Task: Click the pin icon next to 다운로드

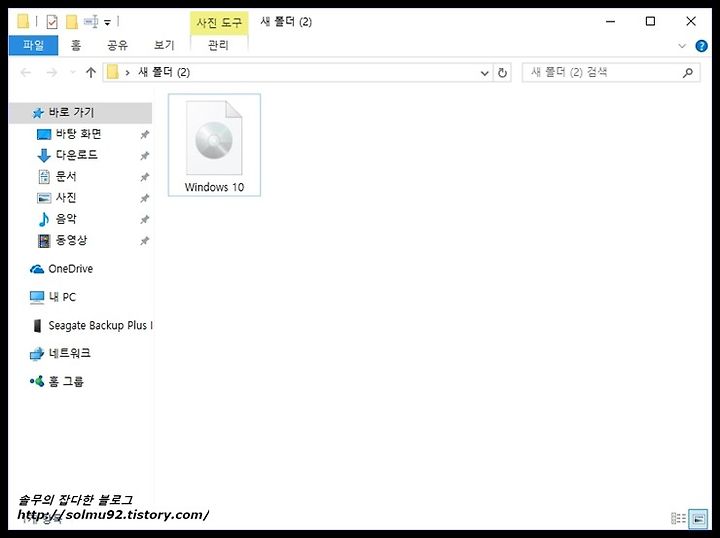Action: pos(145,156)
